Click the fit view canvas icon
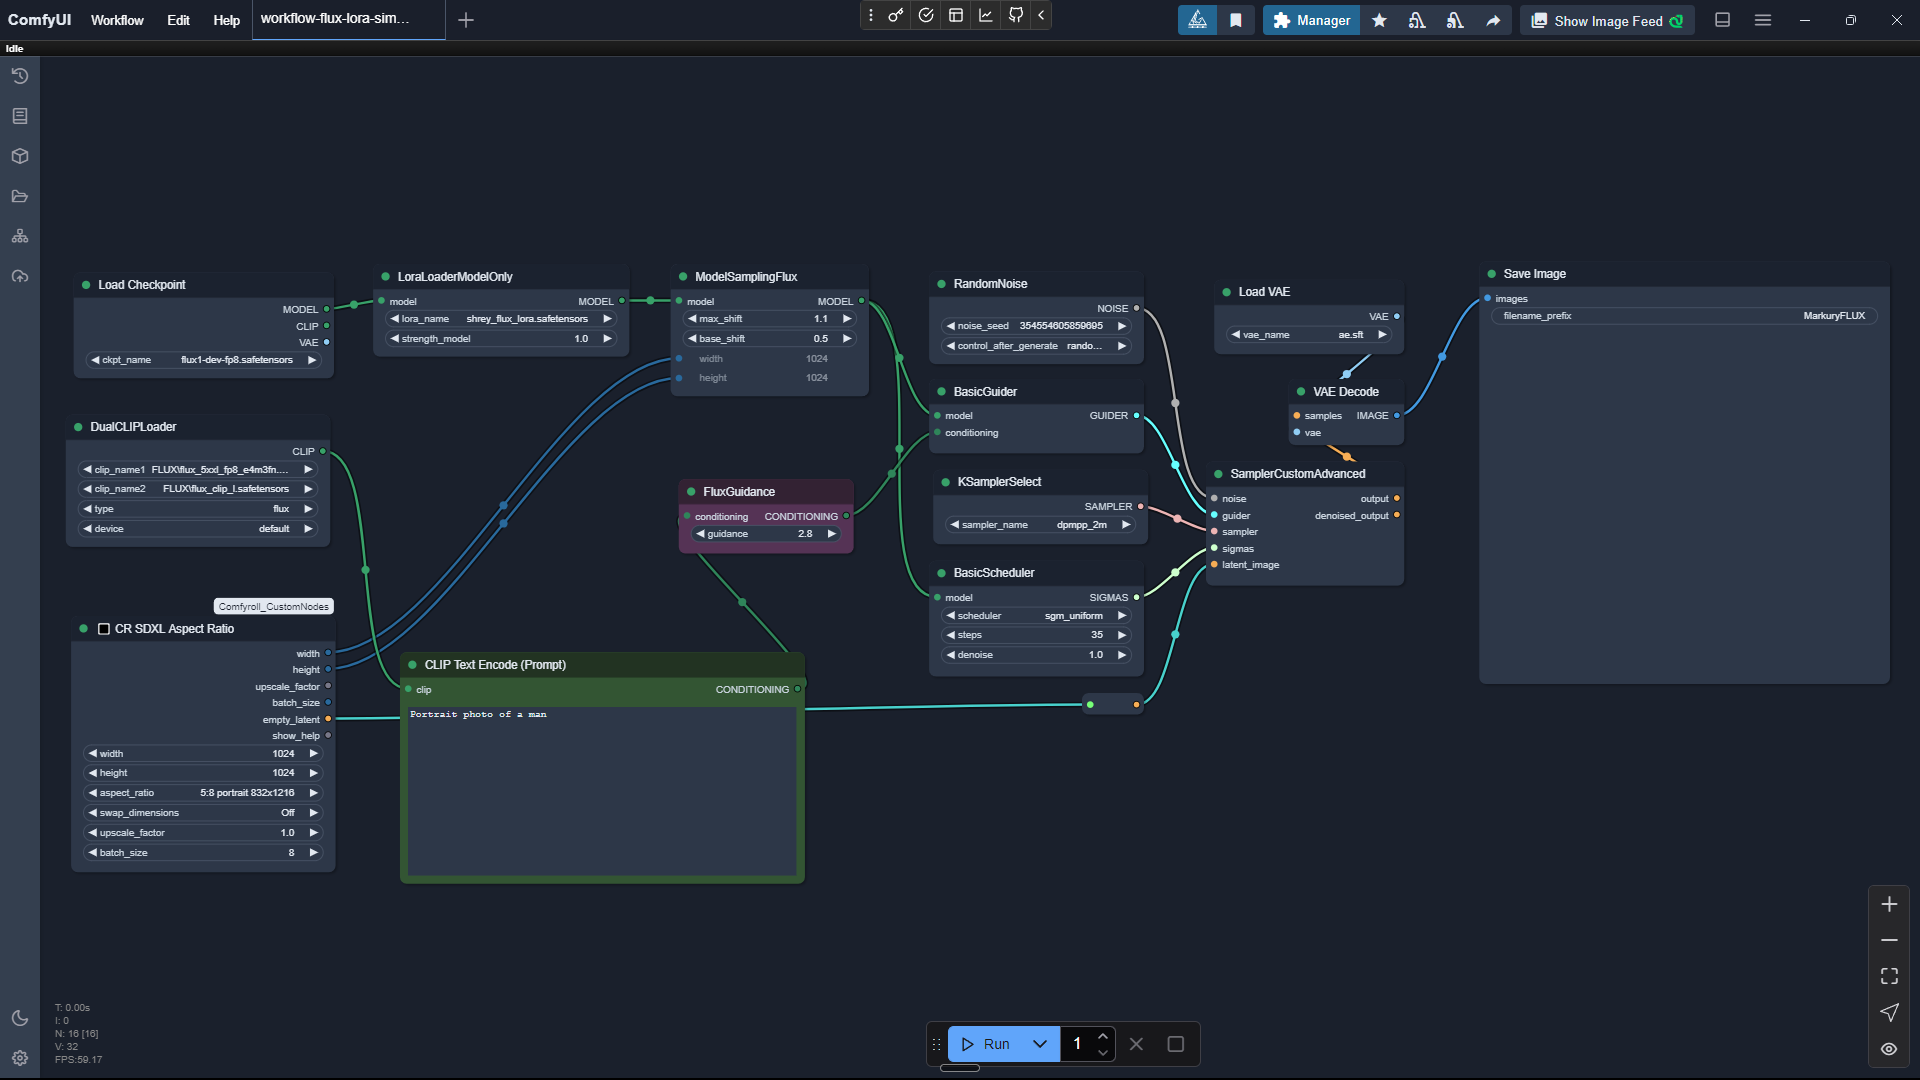Viewport: 1920px width, 1080px height. (x=1889, y=976)
